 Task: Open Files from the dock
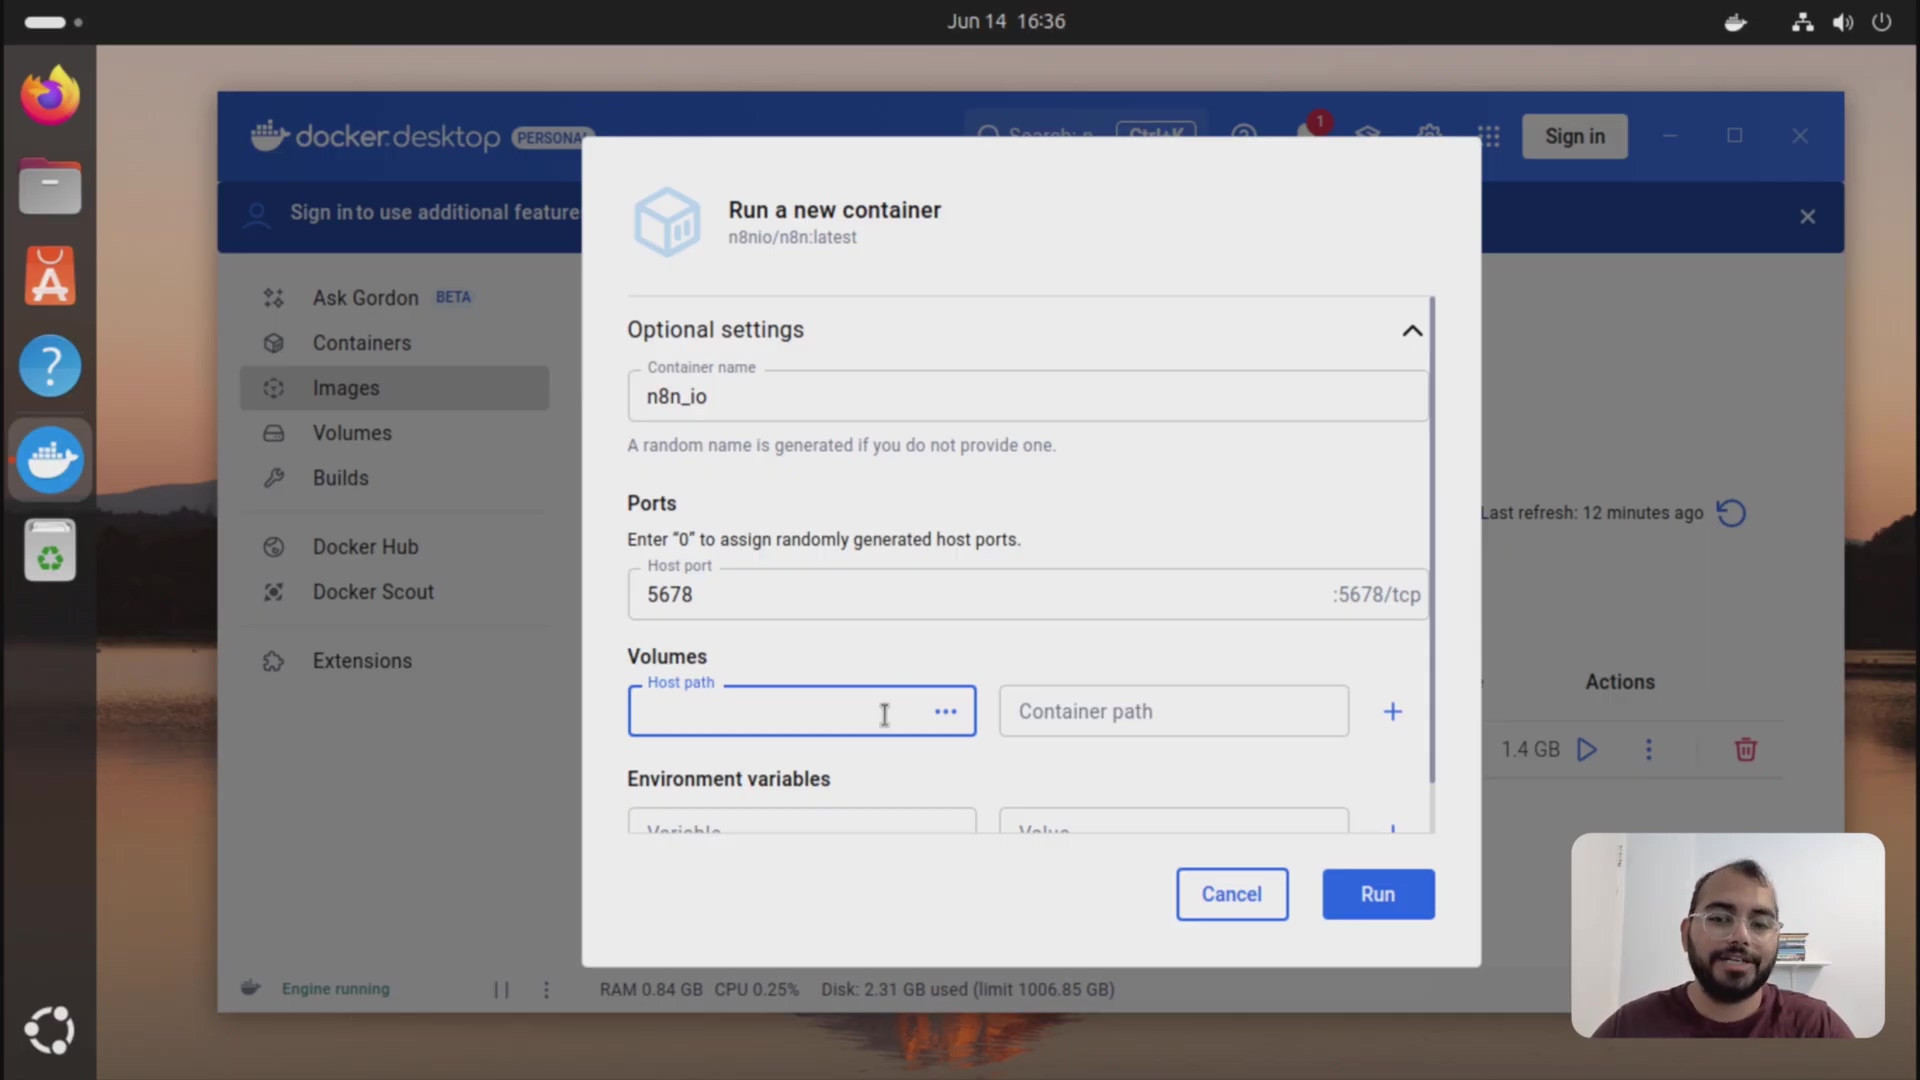pyautogui.click(x=50, y=186)
